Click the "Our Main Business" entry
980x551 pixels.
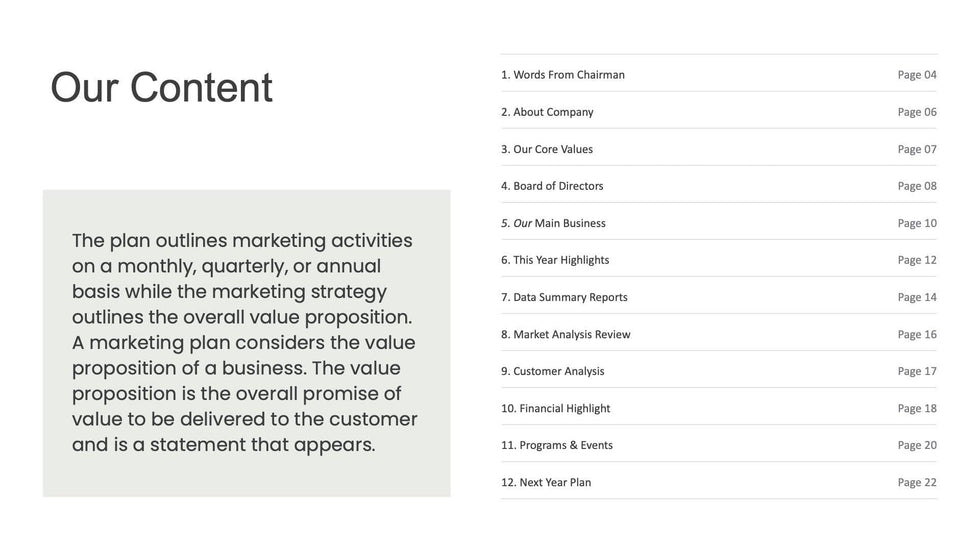click(553, 223)
